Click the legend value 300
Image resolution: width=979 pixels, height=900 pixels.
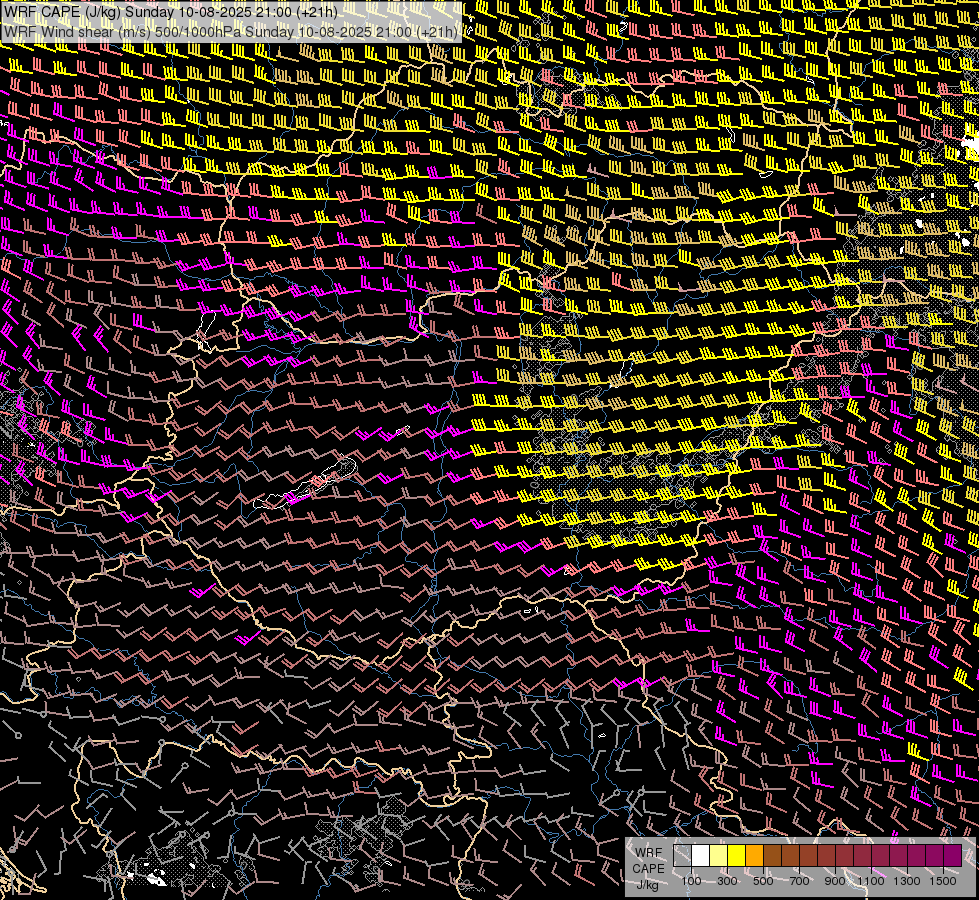point(727,881)
